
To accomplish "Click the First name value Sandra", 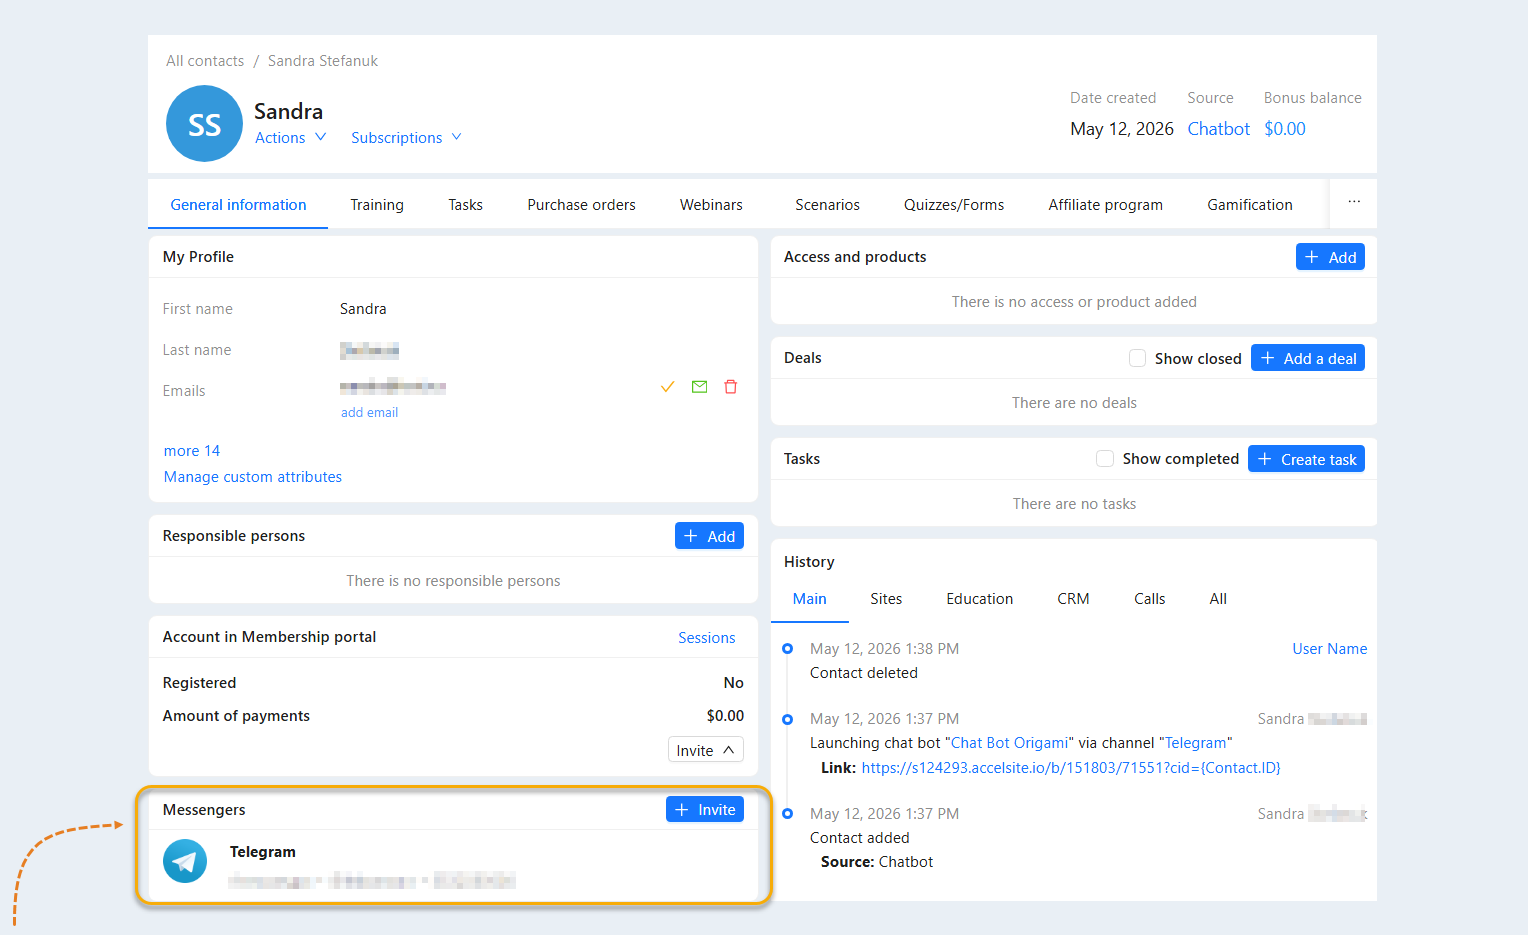I will [x=363, y=309].
